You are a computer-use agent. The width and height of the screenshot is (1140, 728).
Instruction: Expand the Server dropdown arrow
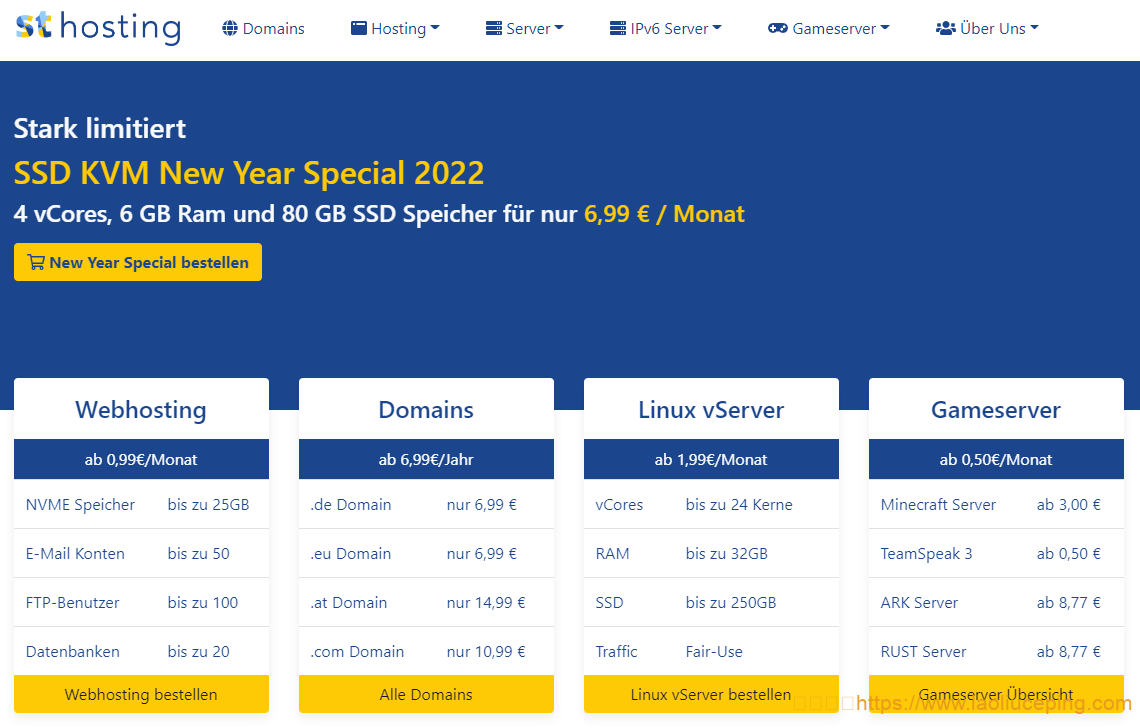[x=559, y=29]
